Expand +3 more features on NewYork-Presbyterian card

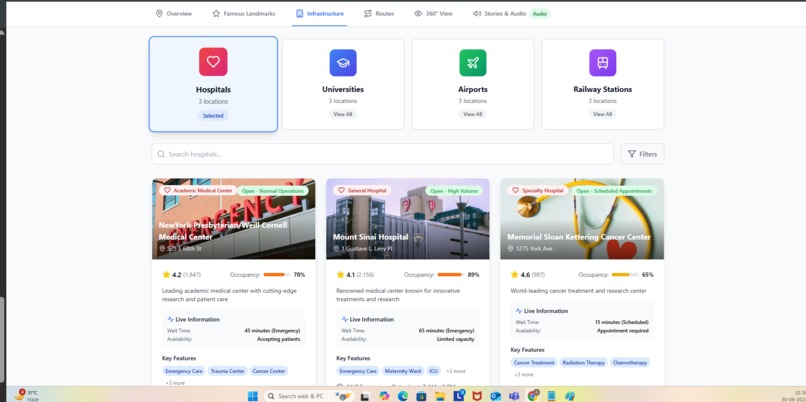(x=175, y=383)
